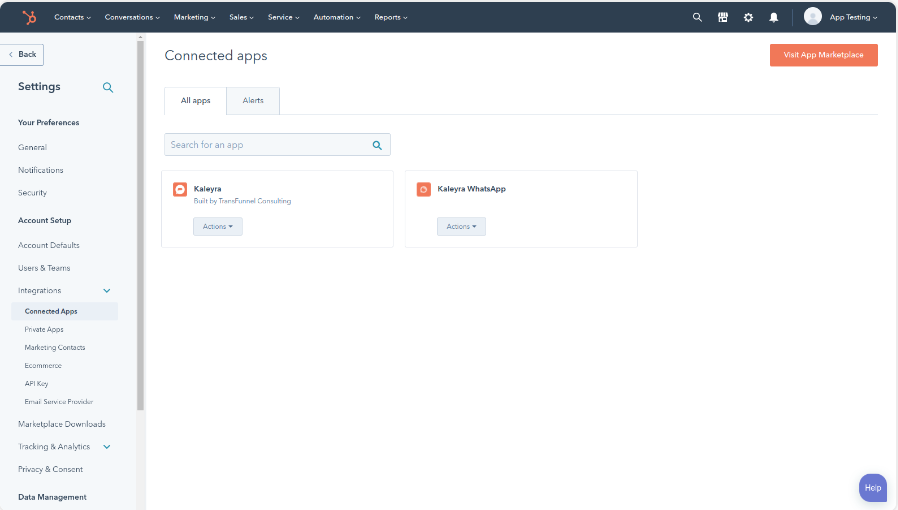Open Notifications settings
This screenshot has width=898, height=510.
pyautogui.click(x=41, y=170)
